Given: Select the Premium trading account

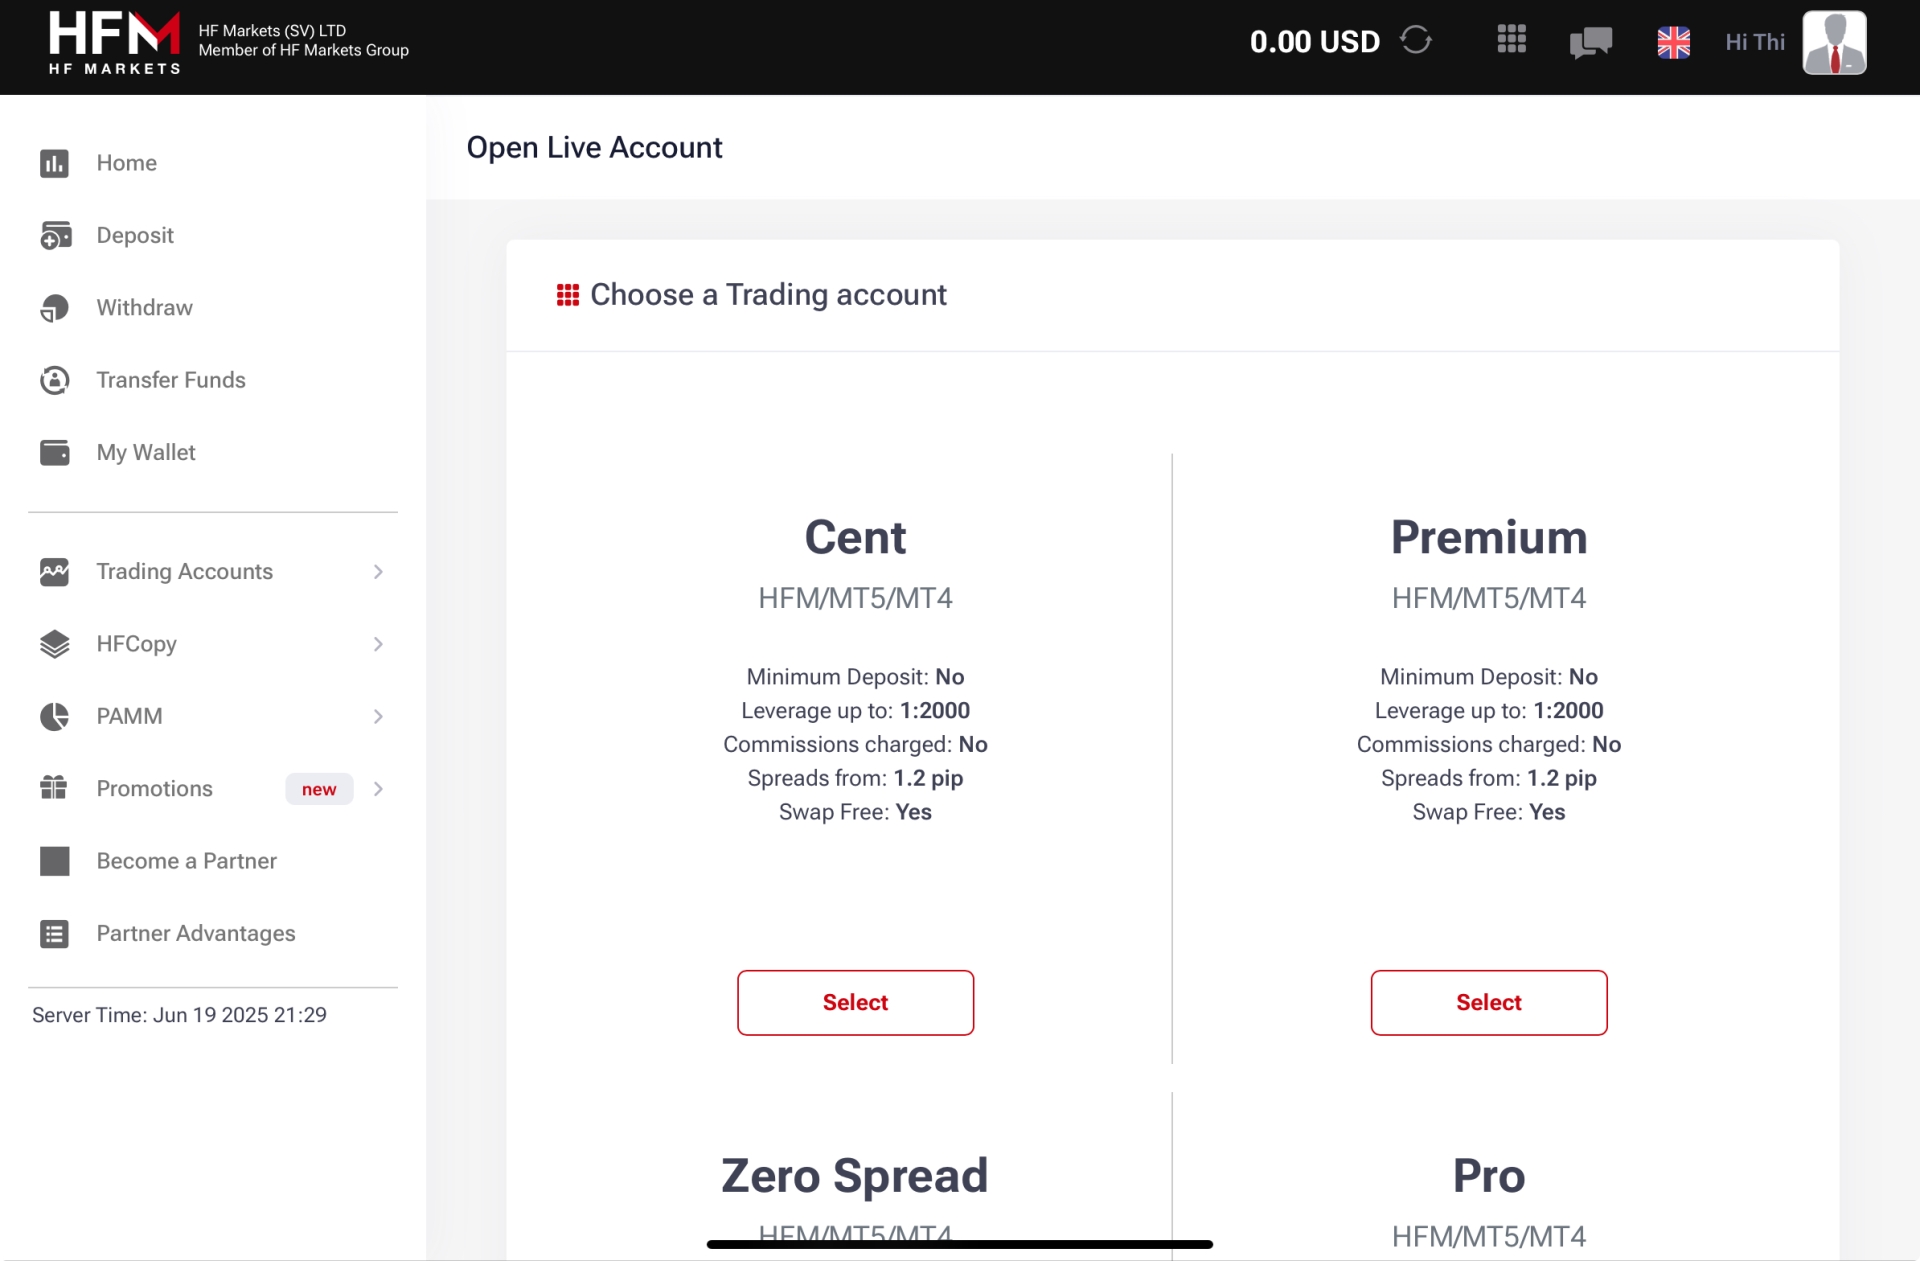Looking at the screenshot, I should tap(1488, 1002).
